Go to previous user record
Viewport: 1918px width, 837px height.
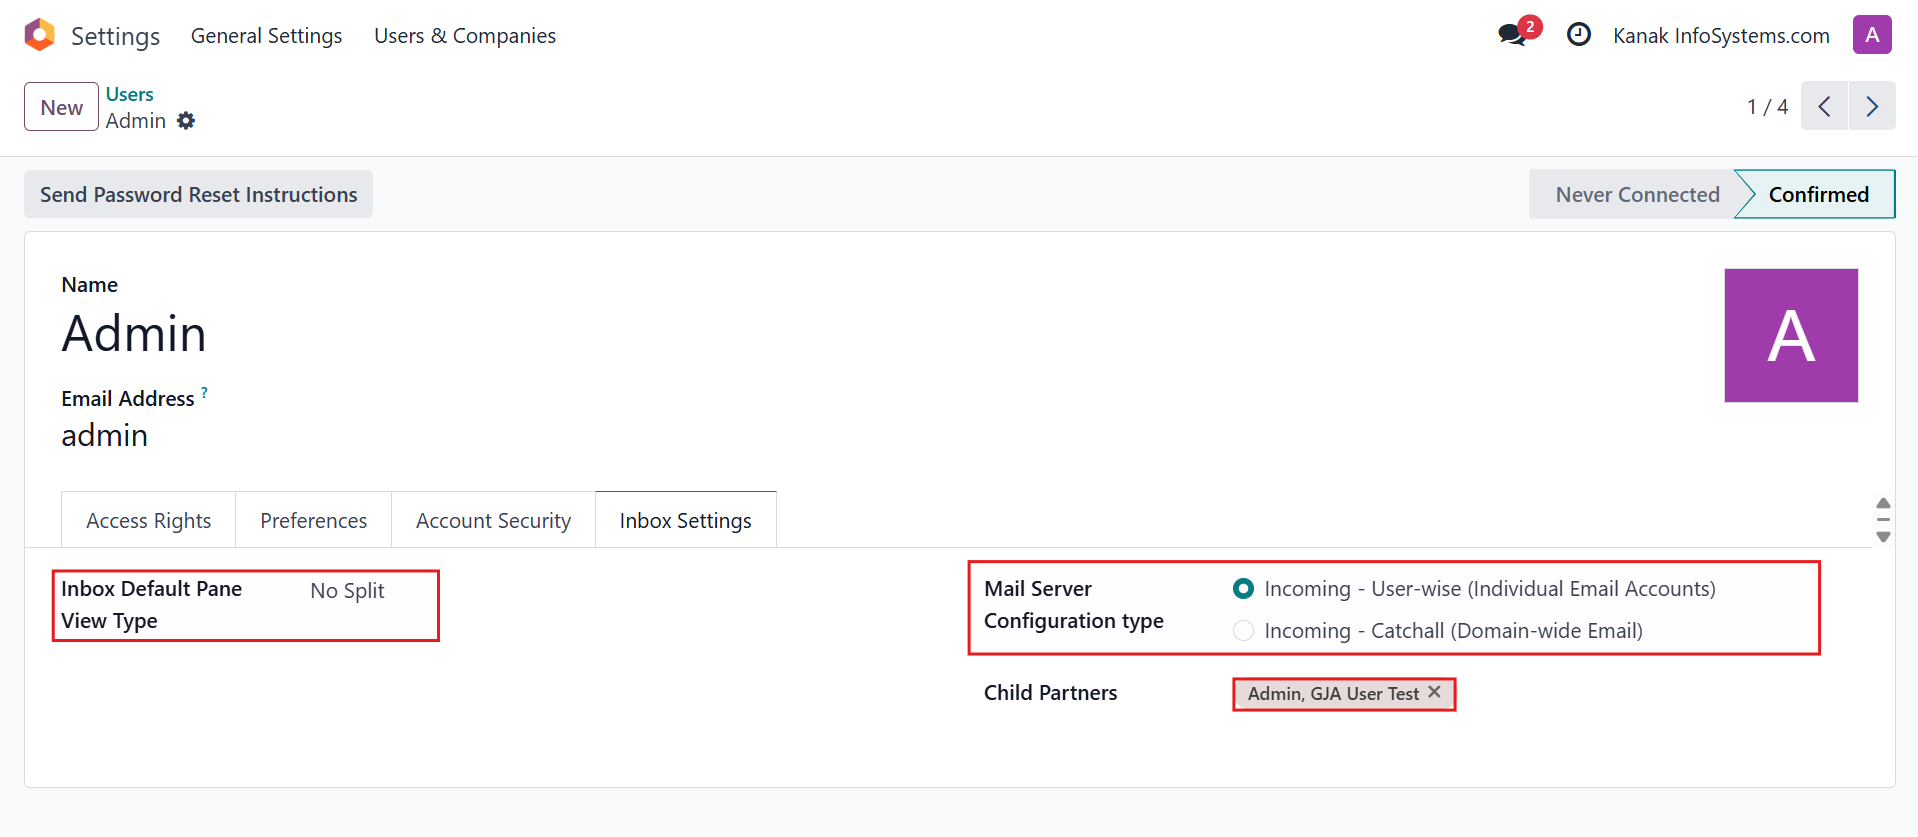pyautogui.click(x=1824, y=106)
